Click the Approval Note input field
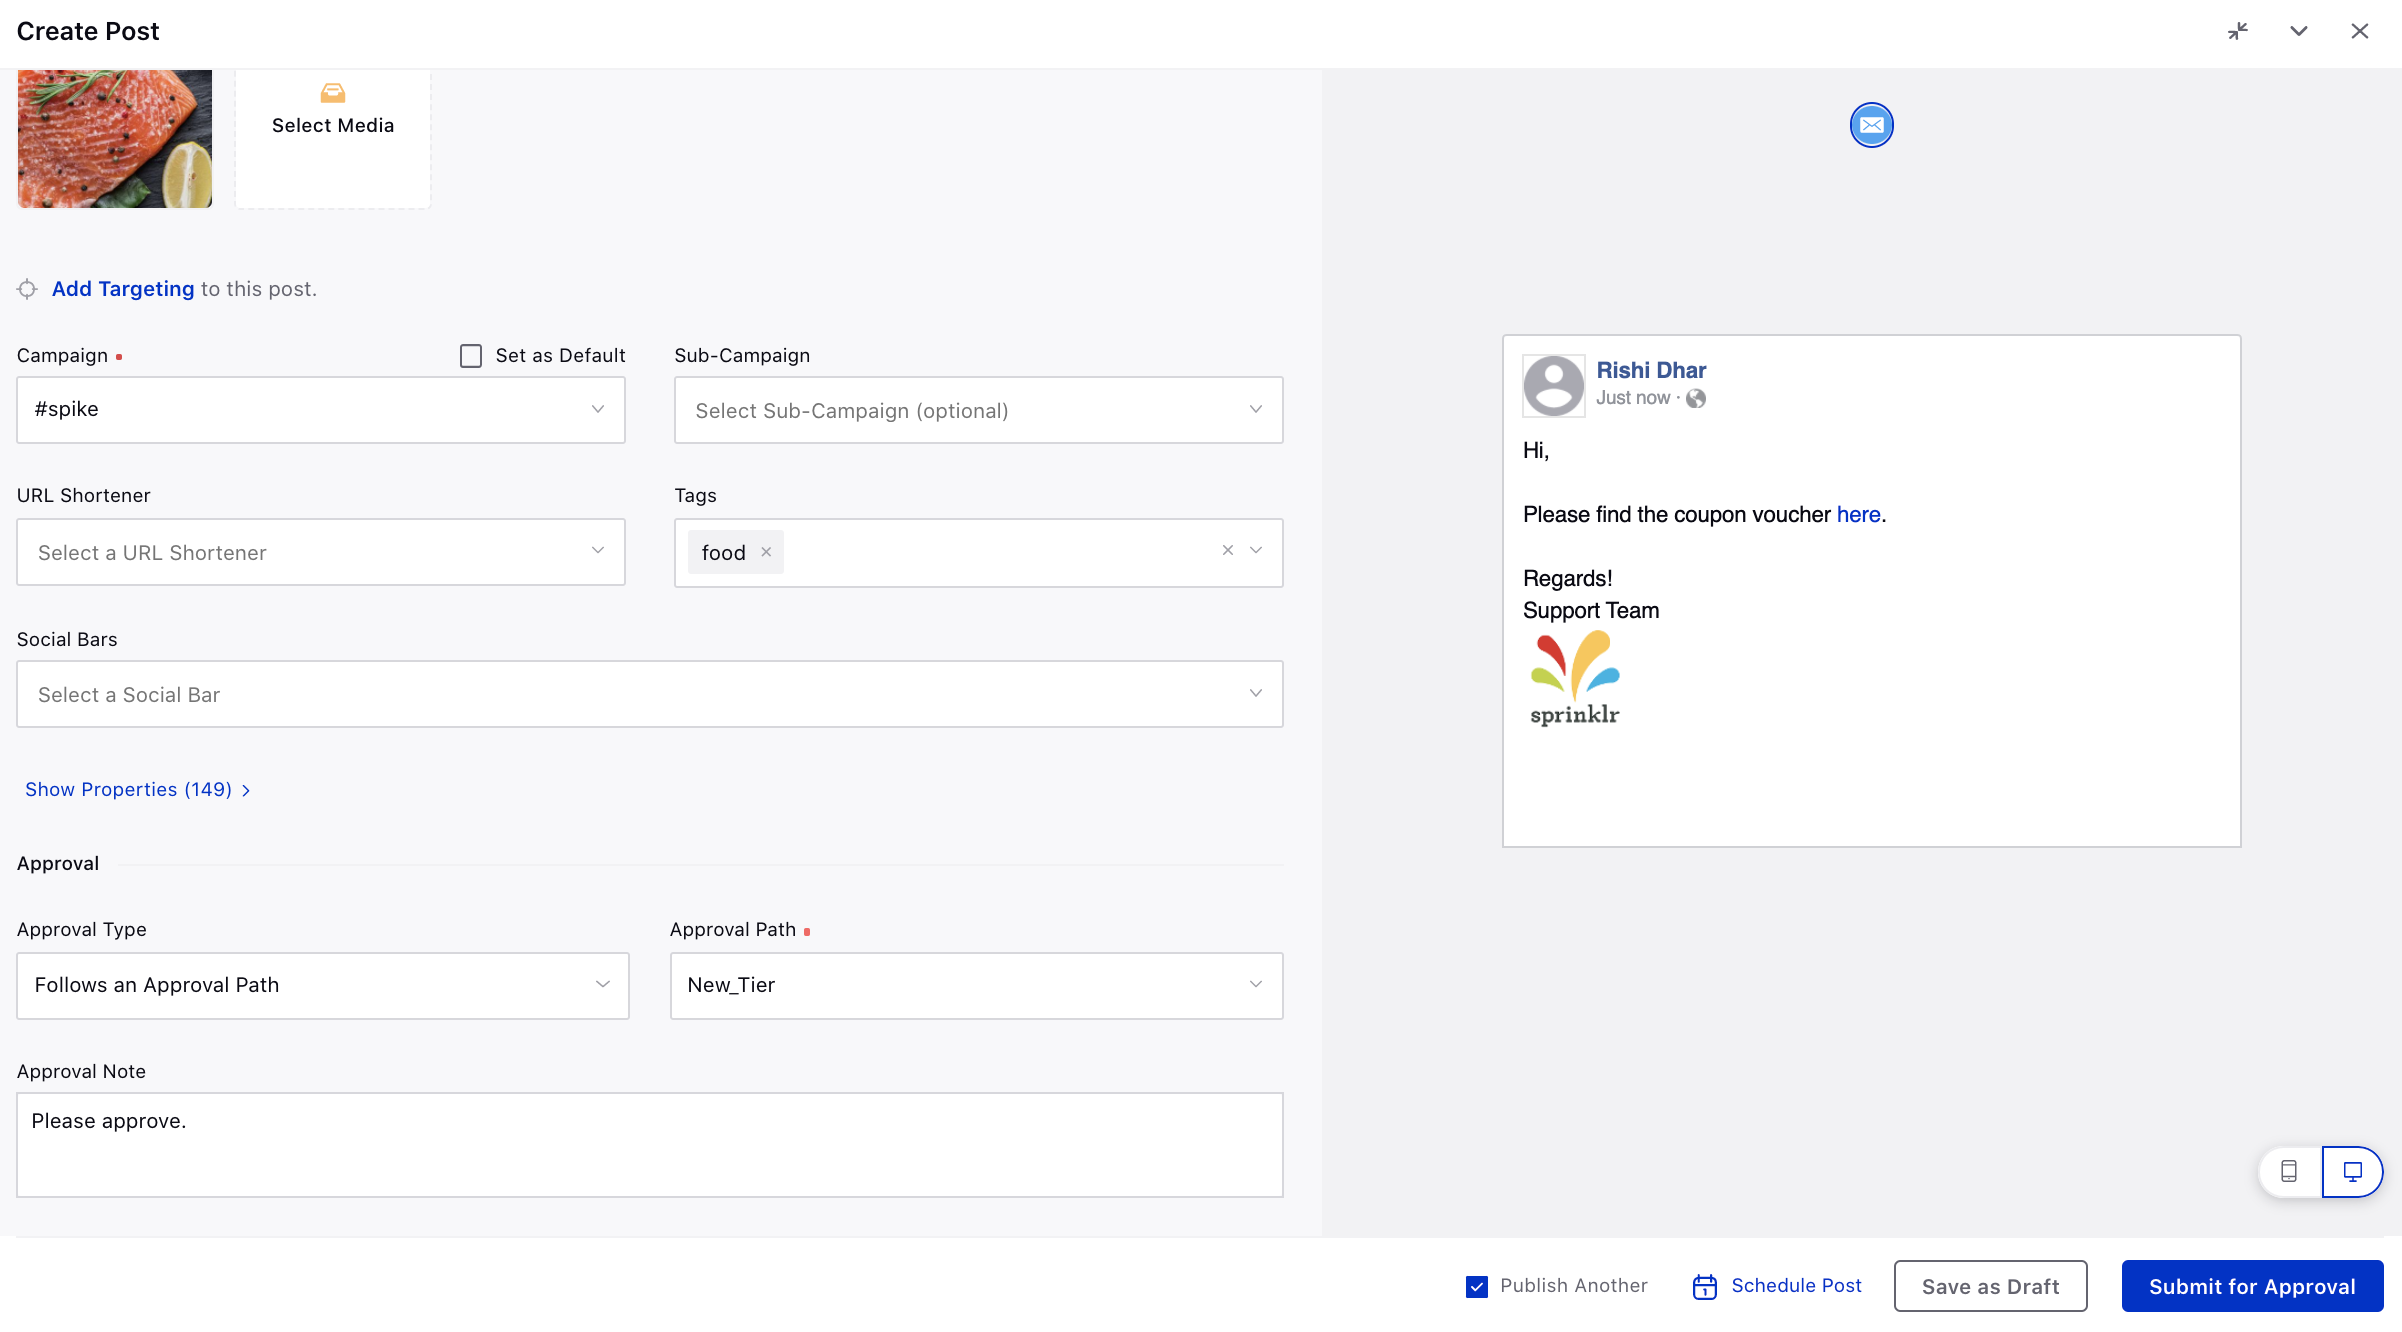 click(x=649, y=1142)
